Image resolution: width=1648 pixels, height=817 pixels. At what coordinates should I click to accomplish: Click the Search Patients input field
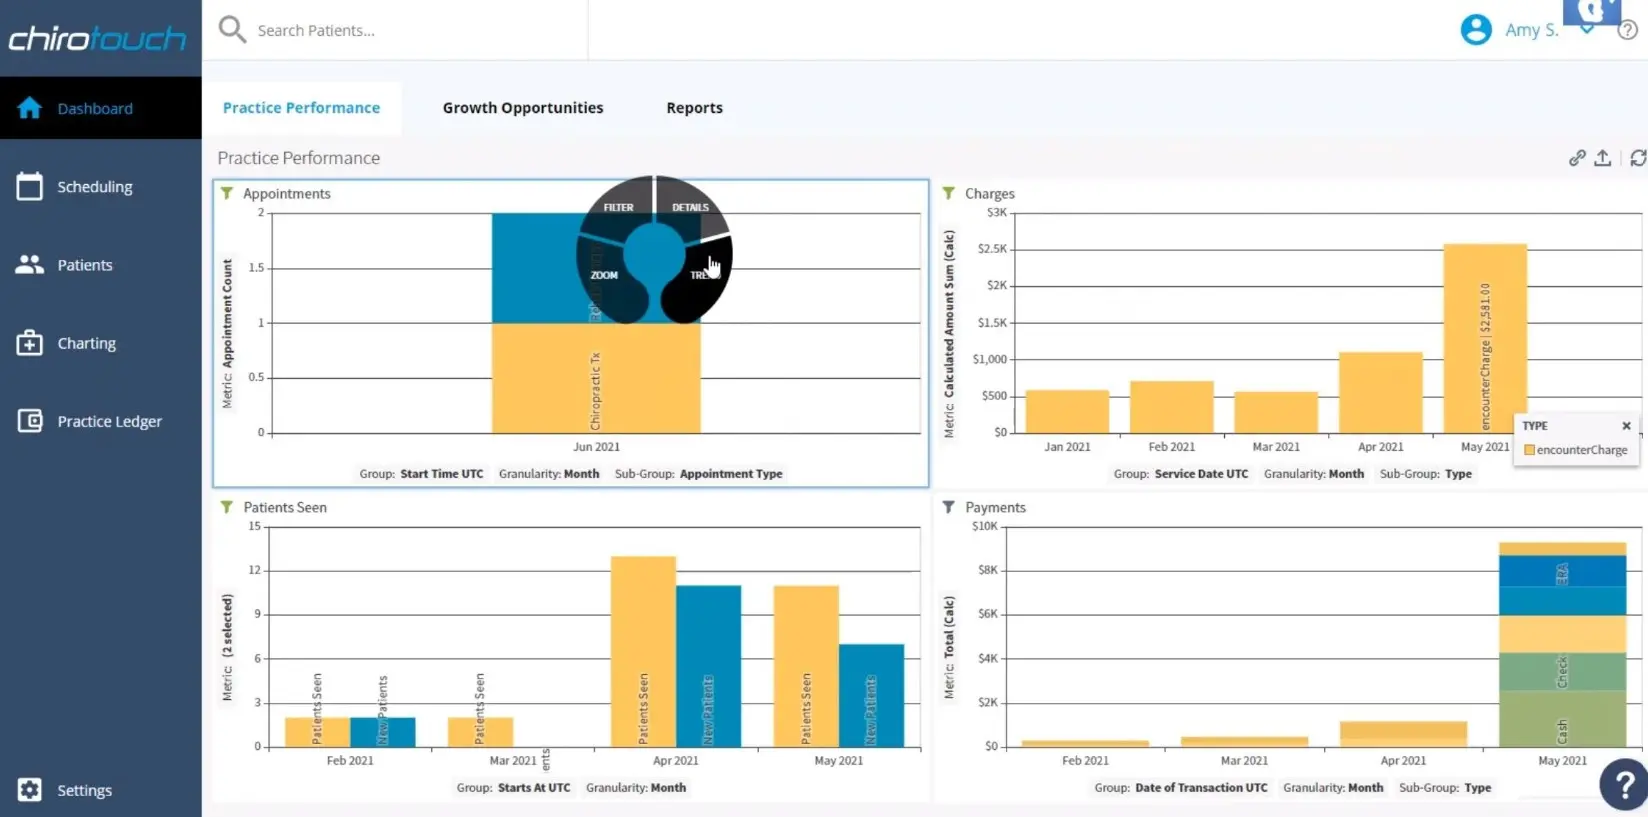click(400, 30)
